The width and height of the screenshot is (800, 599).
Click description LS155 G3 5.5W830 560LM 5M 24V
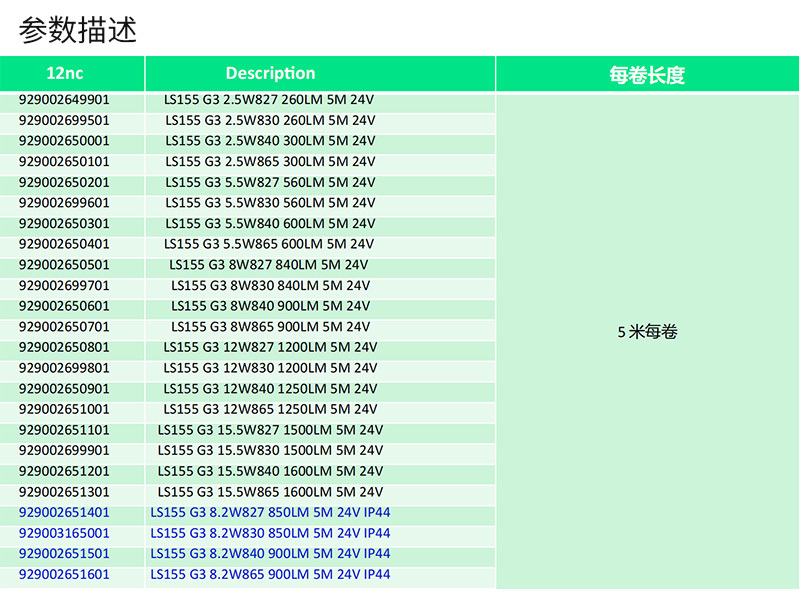coord(270,203)
